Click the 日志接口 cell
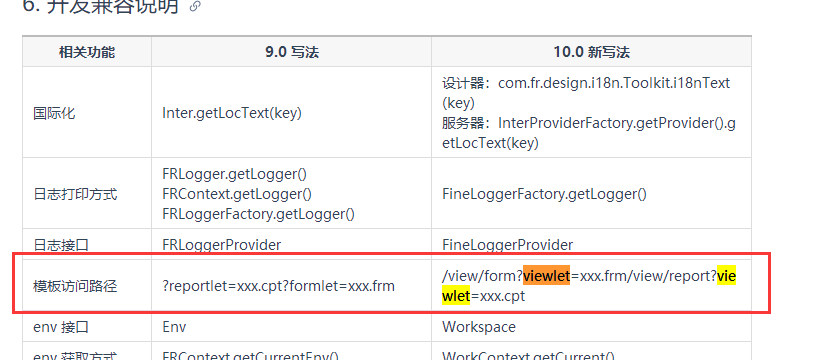This screenshot has width=818, height=360. [x=87, y=245]
